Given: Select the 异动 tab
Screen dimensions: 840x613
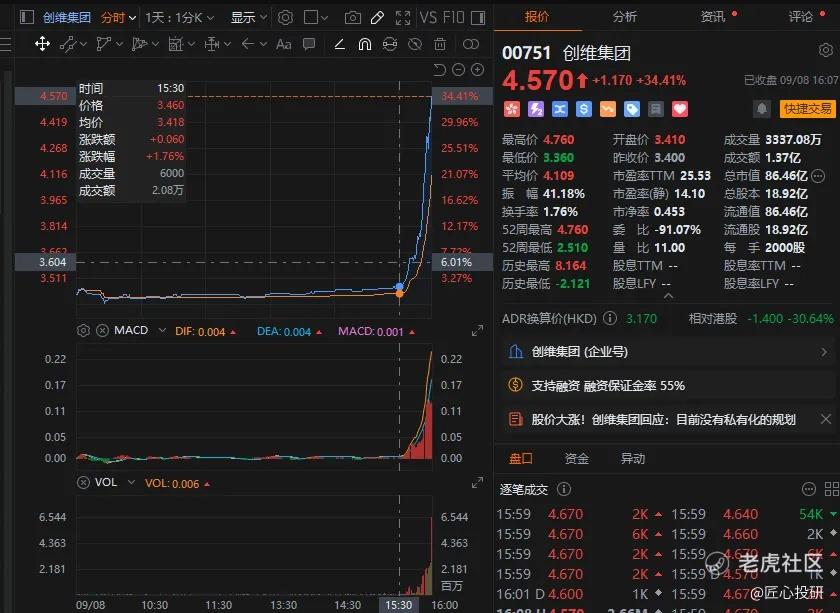Looking at the screenshot, I should (x=633, y=459).
